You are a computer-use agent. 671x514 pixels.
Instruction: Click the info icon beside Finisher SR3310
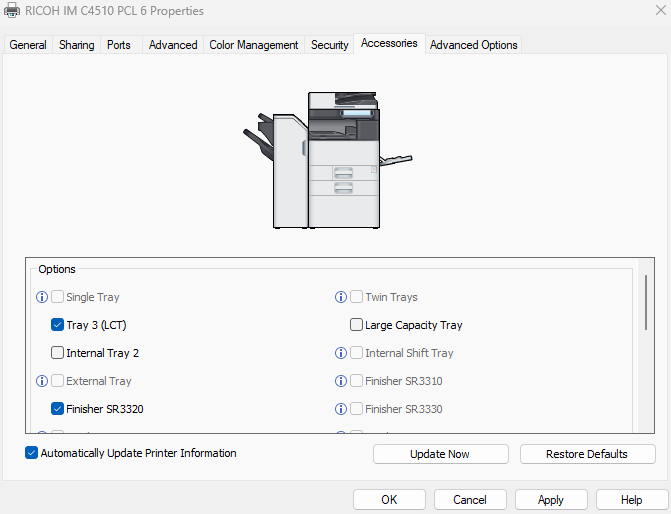tap(341, 381)
